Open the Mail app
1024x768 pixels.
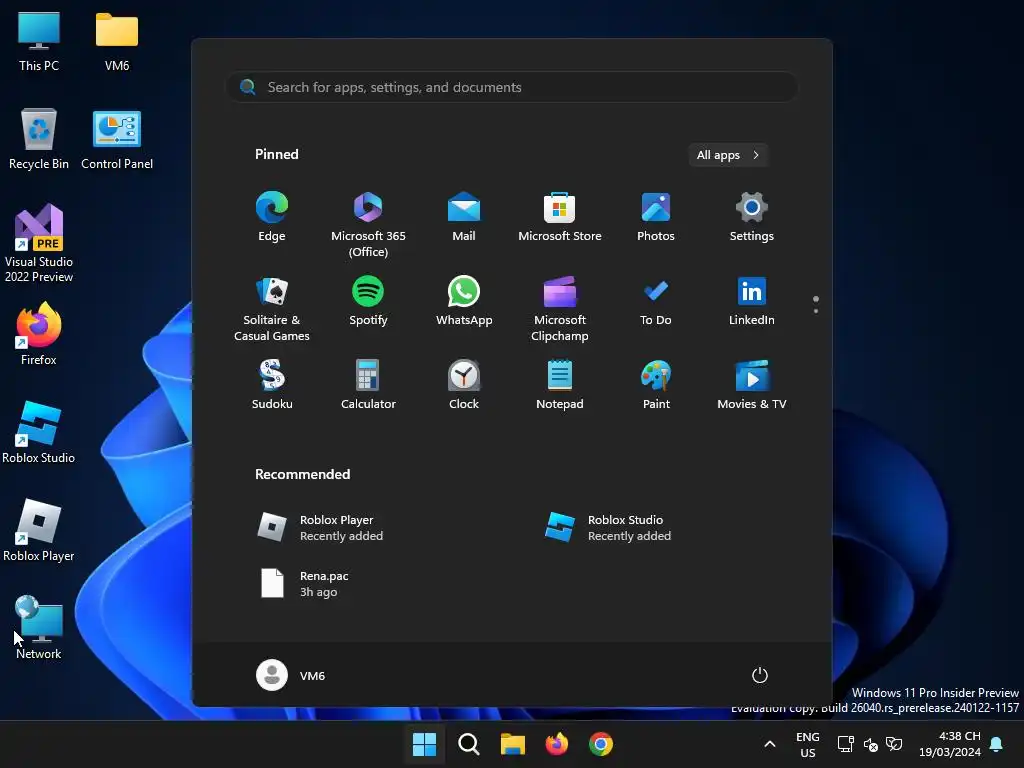[464, 217]
